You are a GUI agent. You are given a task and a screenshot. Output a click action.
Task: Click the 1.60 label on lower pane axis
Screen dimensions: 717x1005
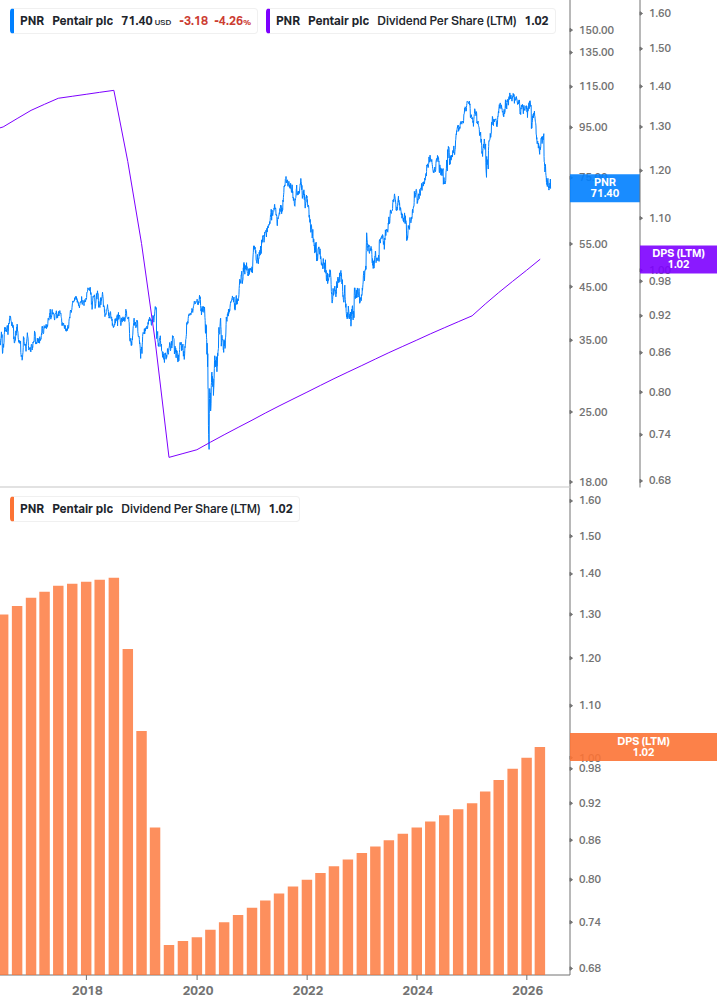tap(590, 501)
